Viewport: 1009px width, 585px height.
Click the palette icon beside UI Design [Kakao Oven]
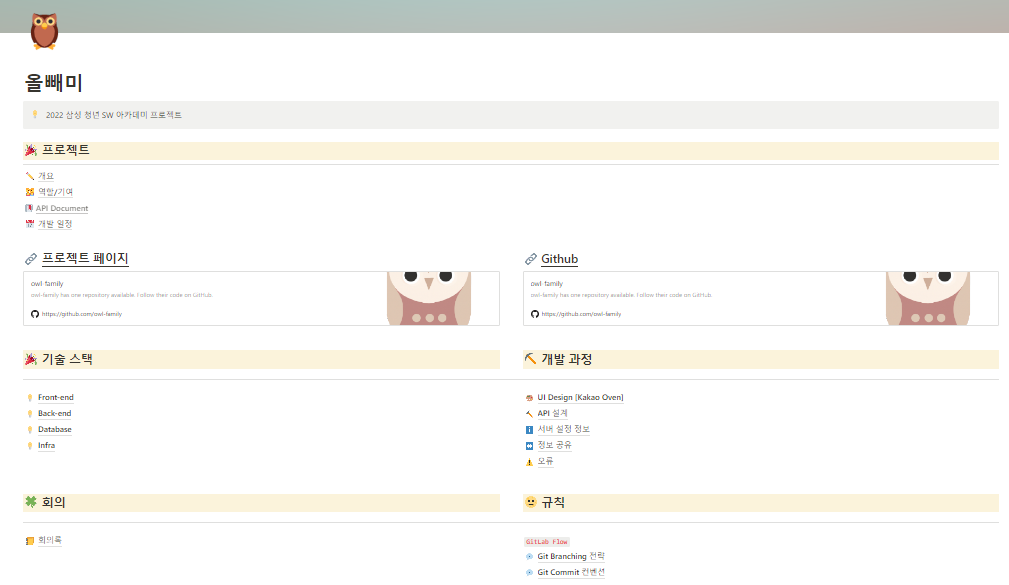tap(530, 397)
